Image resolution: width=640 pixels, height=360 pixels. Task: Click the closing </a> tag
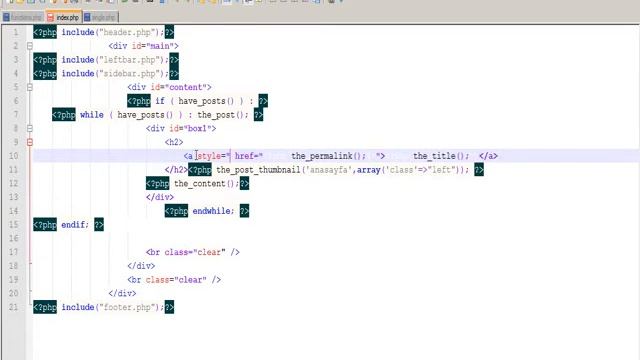tap(488, 156)
